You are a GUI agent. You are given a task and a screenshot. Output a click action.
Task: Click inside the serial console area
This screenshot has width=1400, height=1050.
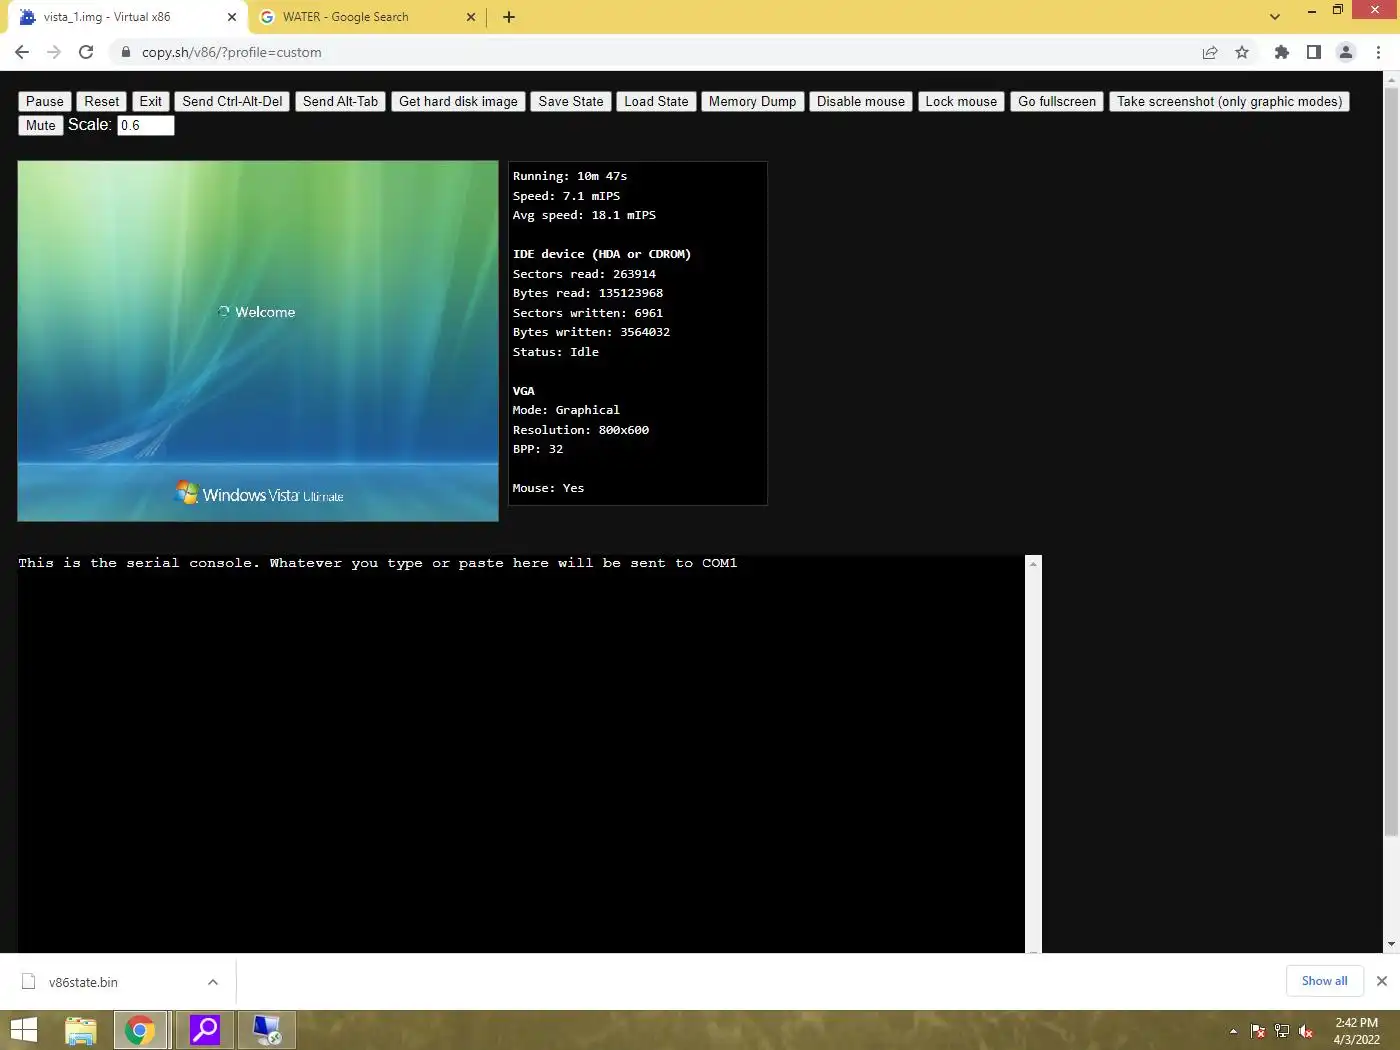(521, 754)
